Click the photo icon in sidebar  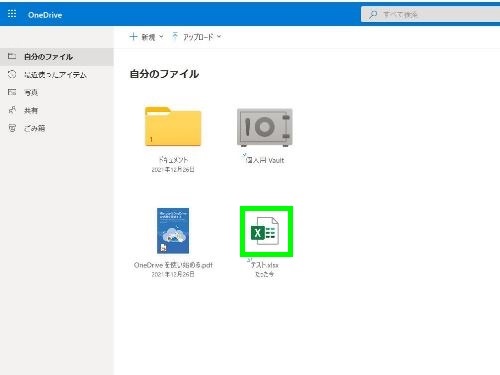pyautogui.click(x=12, y=92)
